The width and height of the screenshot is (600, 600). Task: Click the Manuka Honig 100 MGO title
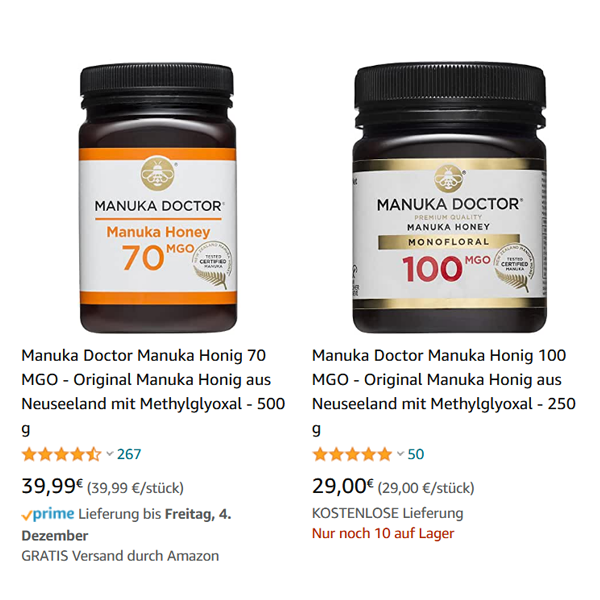coord(444,391)
